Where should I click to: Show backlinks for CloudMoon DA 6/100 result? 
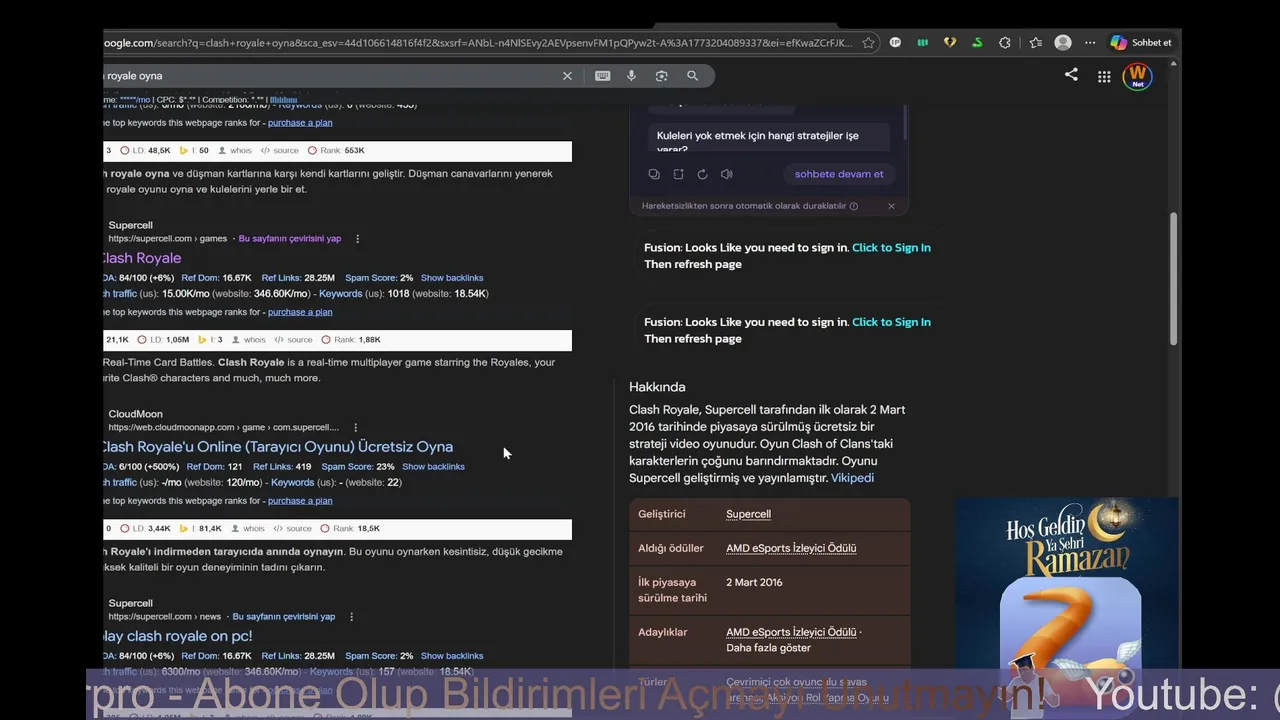coord(433,467)
